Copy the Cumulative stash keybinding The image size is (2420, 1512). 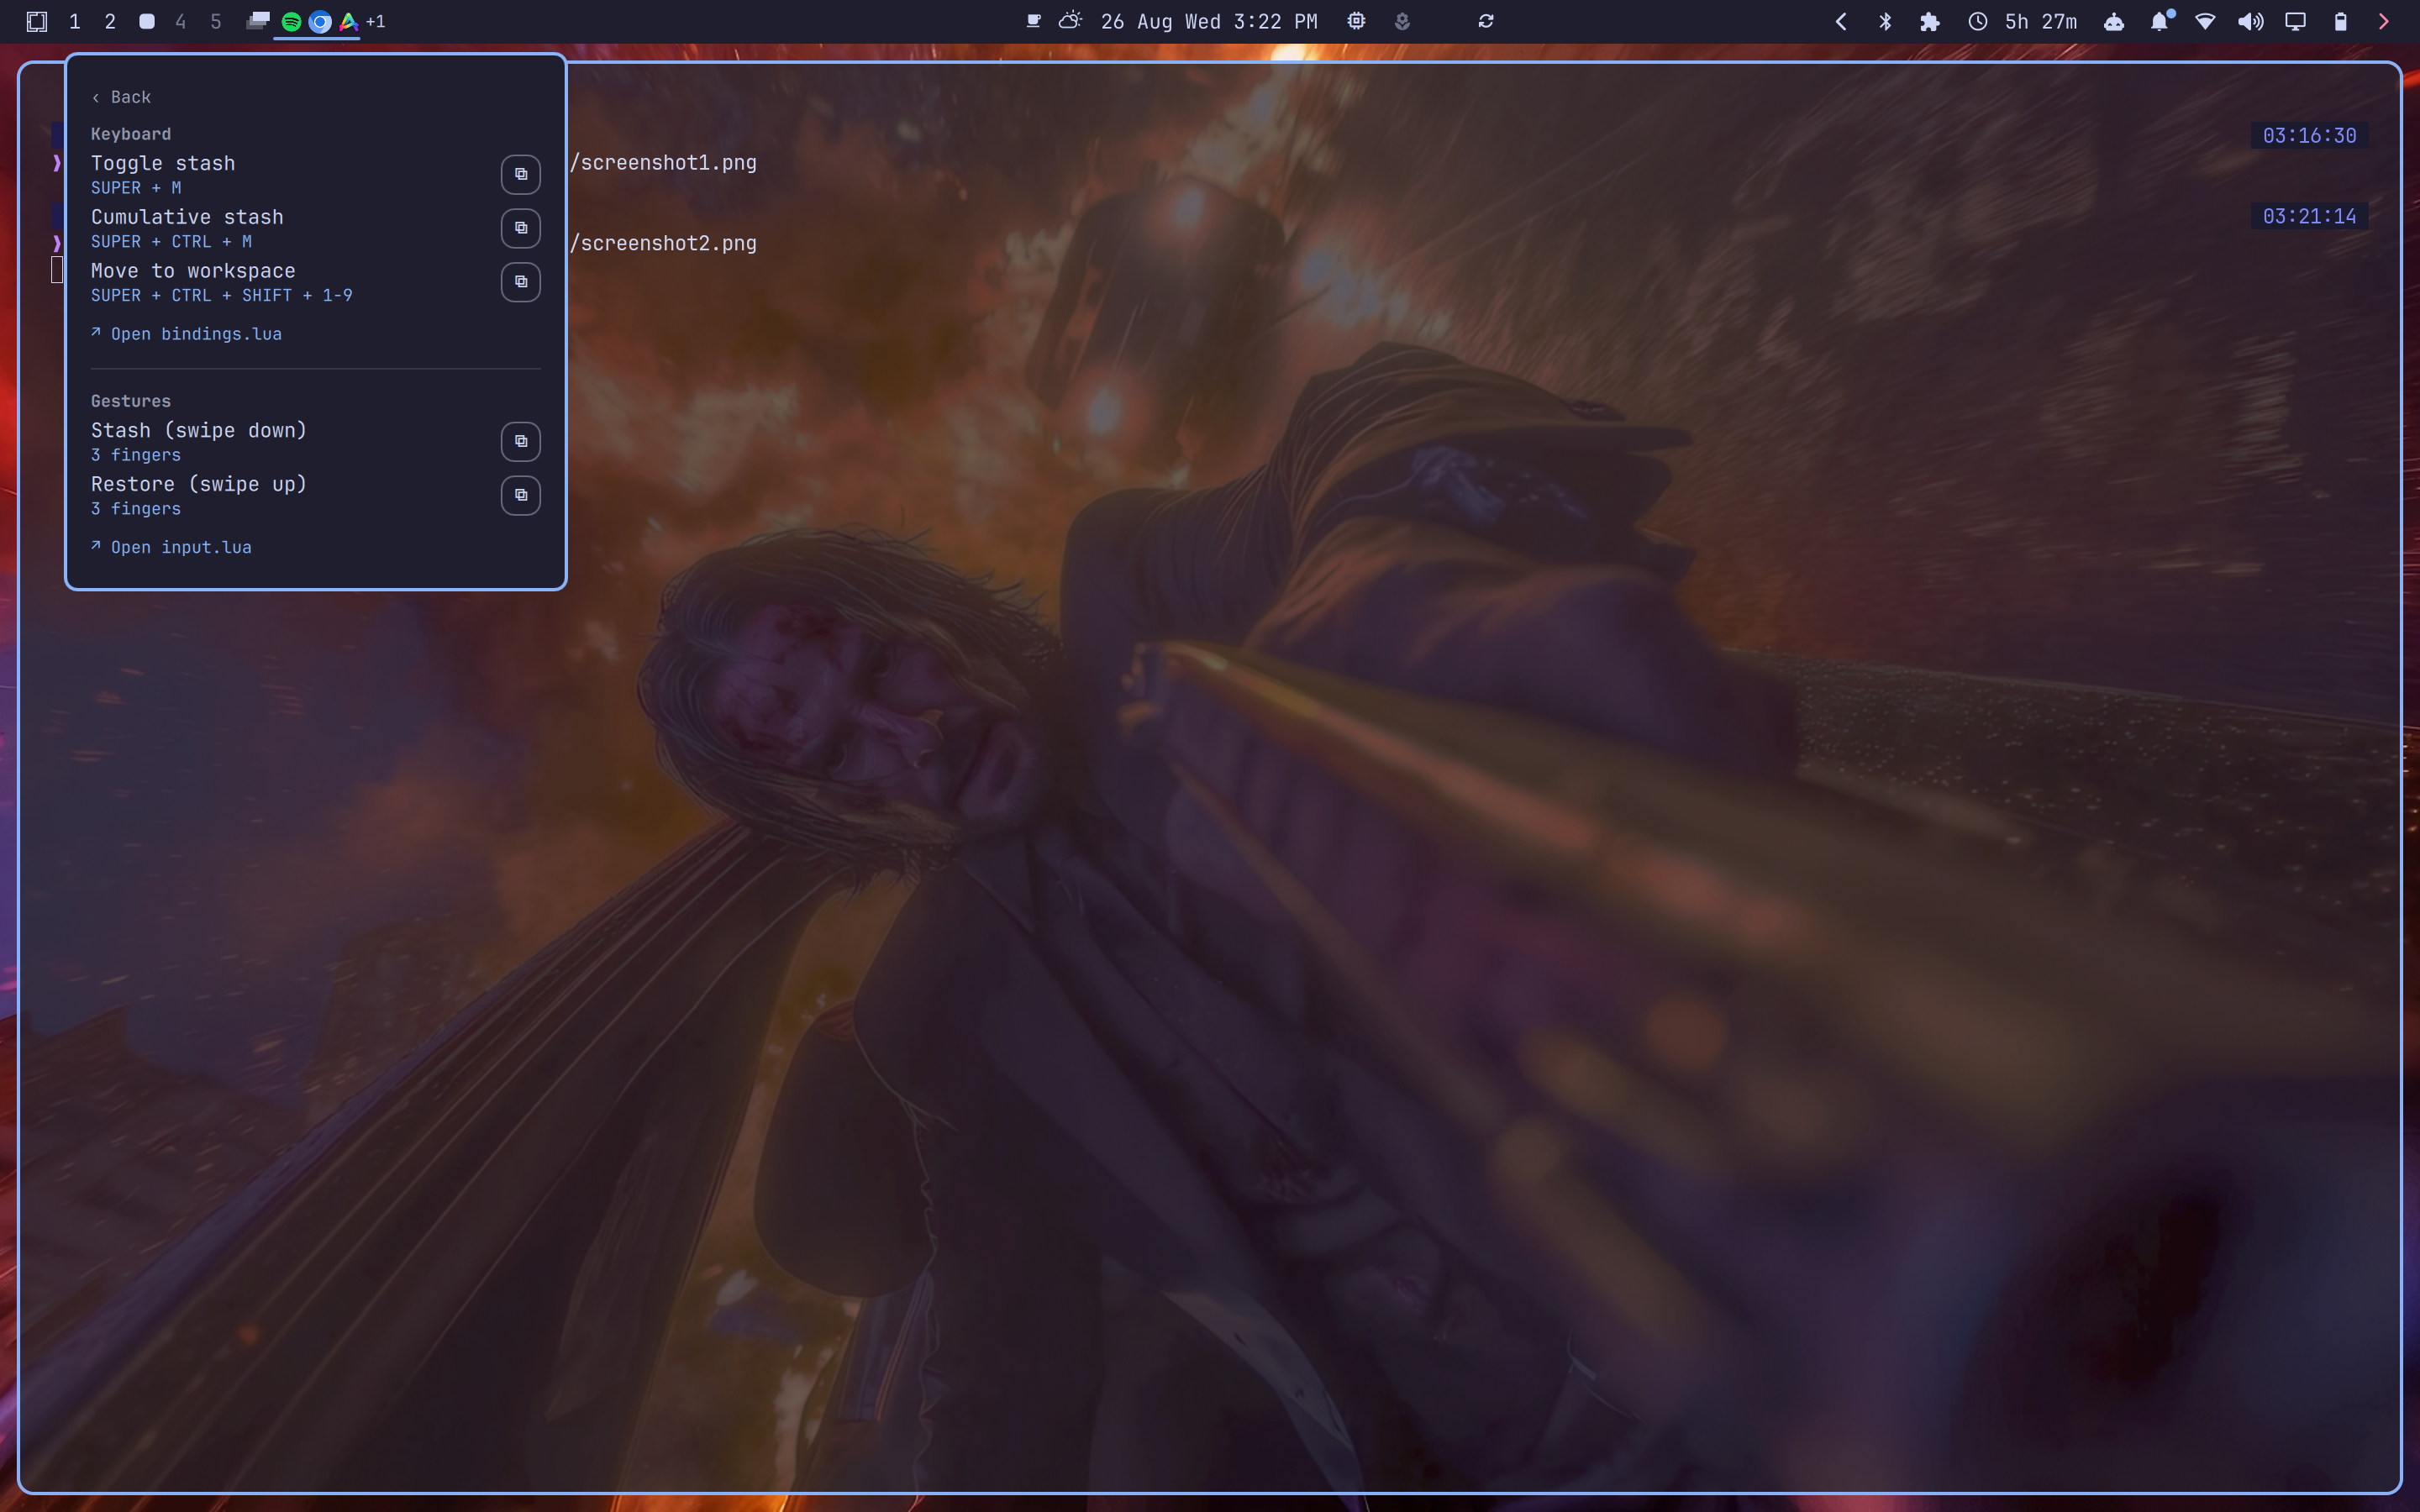coord(520,229)
